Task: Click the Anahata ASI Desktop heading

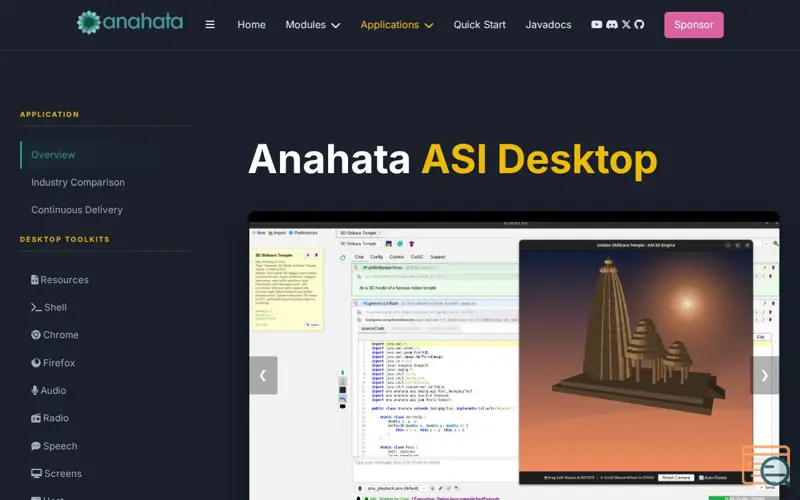Action: (453, 160)
